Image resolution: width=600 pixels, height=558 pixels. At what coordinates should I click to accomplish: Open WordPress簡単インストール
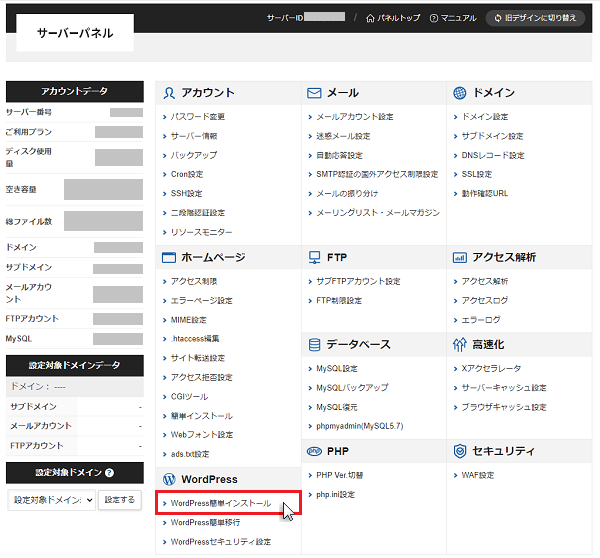pyautogui.click(x=220, y=503)
